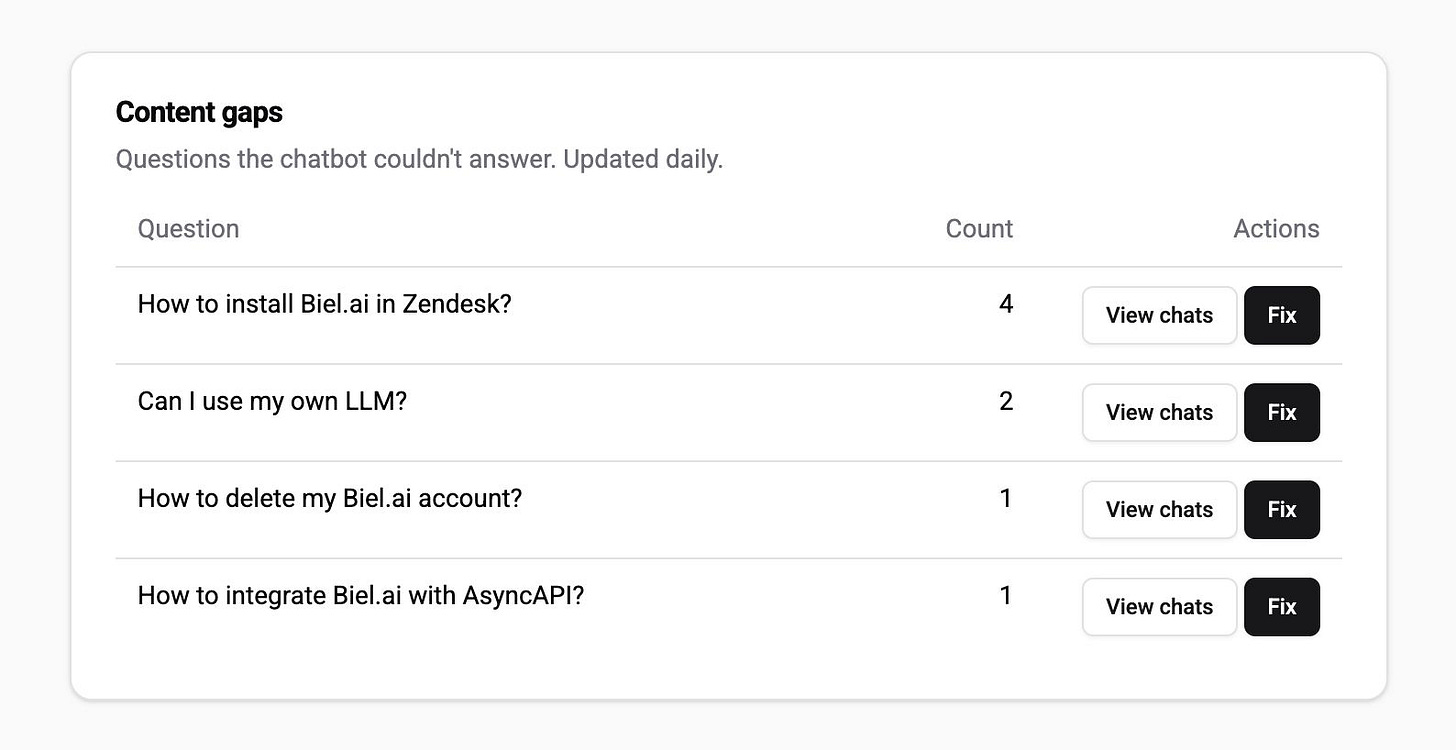
Task: Fix the Zendesk installation content gap
Action: pyautogui.click(x=1281, y=315)
